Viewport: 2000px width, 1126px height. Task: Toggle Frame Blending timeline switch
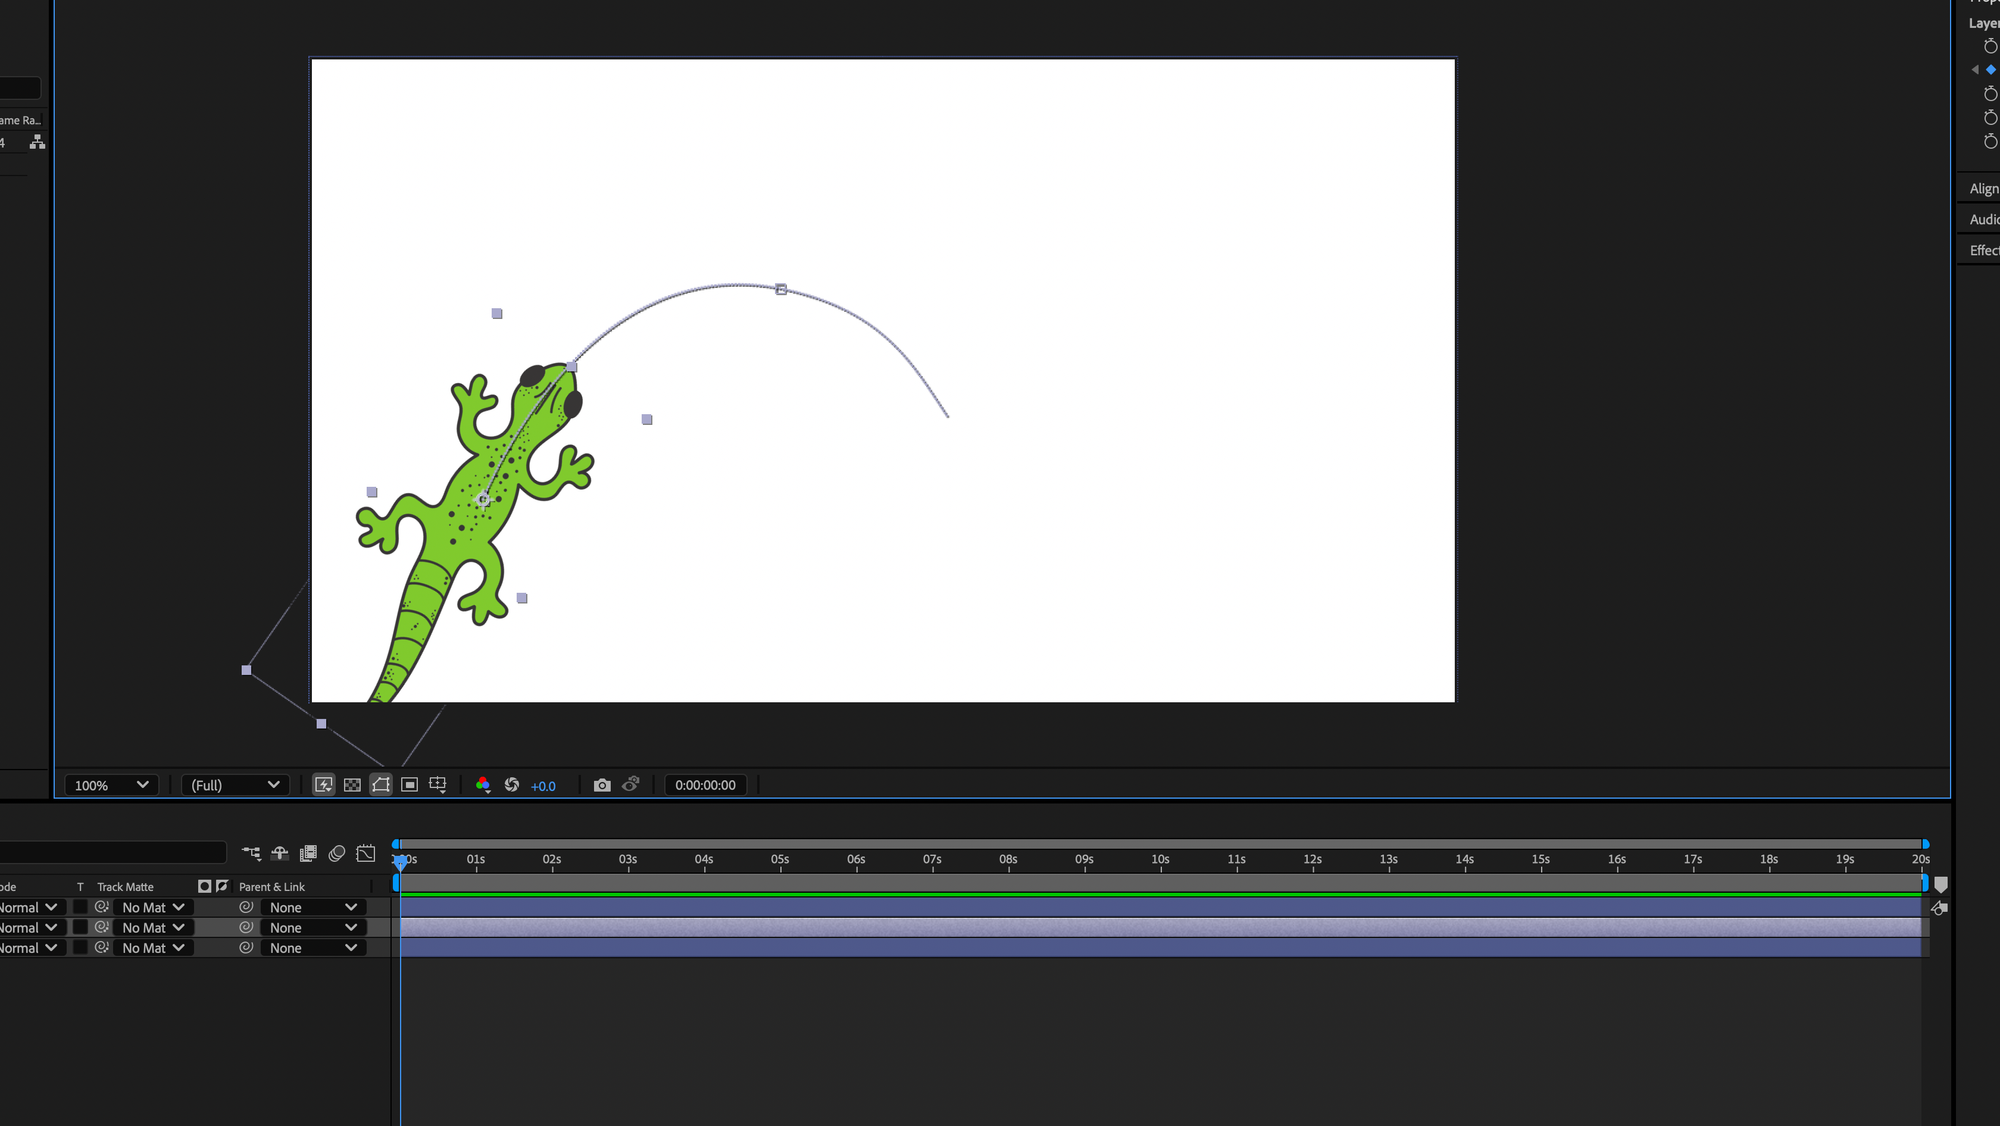click(308, 853)
